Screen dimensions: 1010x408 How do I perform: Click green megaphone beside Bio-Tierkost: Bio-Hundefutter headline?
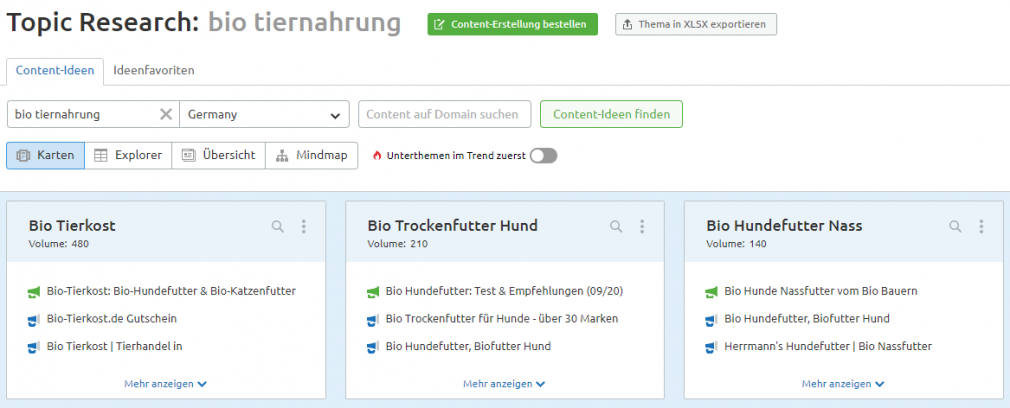coord(34,292)
